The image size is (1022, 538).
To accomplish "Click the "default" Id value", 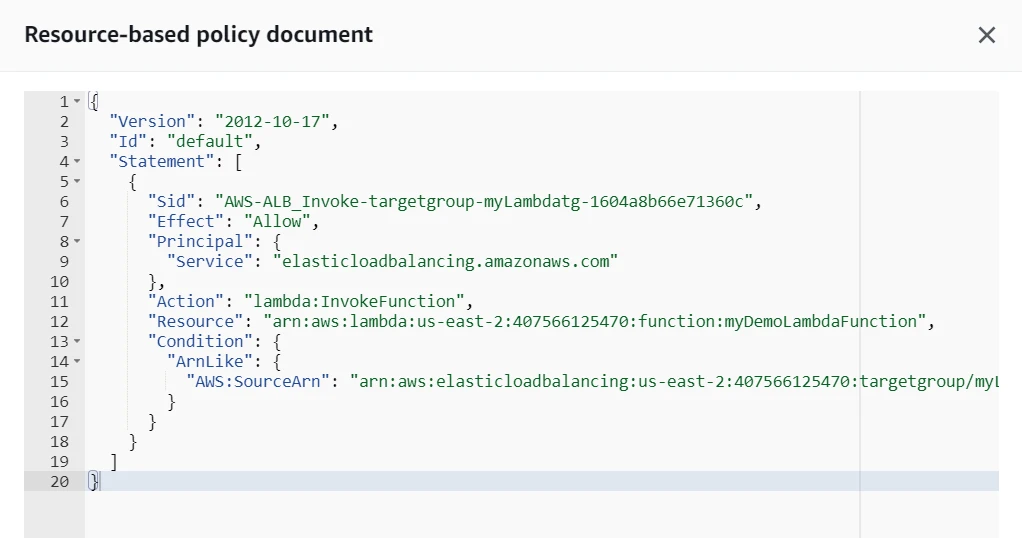I will coord(208,142).
